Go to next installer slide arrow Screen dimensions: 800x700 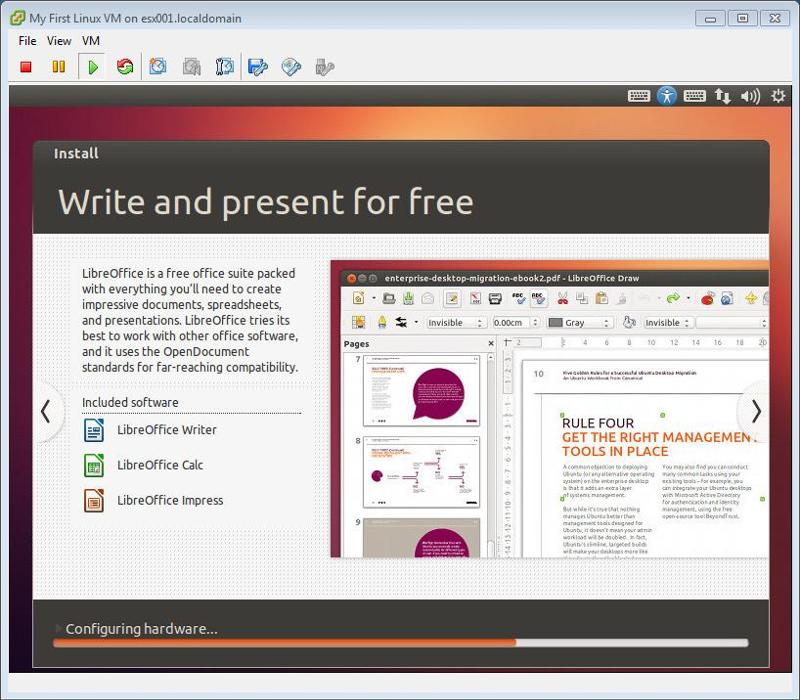point(756,411)
